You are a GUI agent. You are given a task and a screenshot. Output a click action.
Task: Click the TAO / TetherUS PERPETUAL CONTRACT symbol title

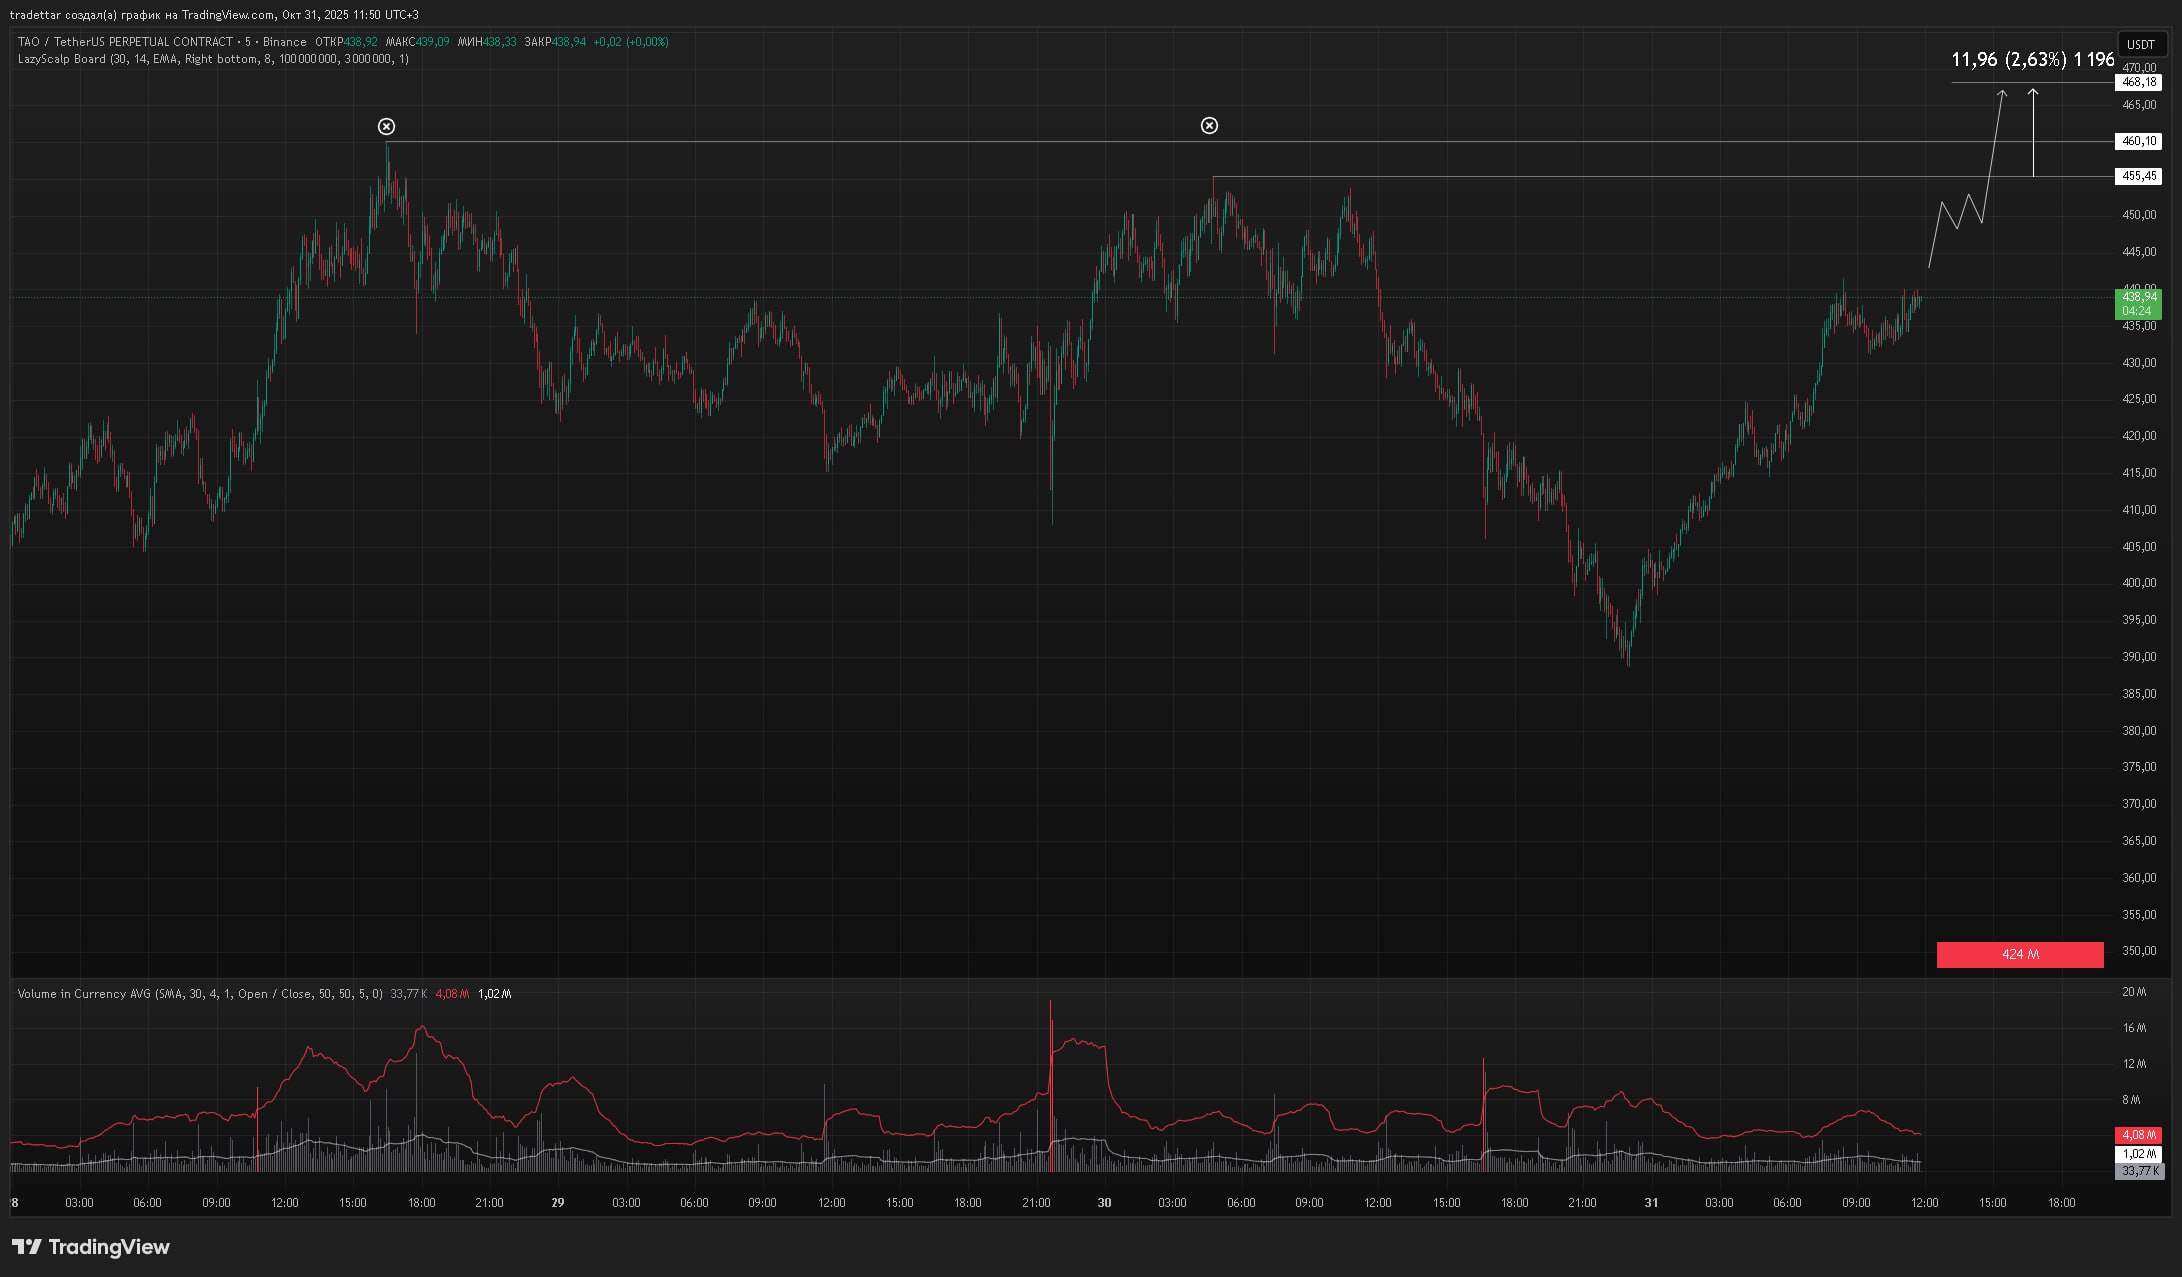tap(125, 42)
